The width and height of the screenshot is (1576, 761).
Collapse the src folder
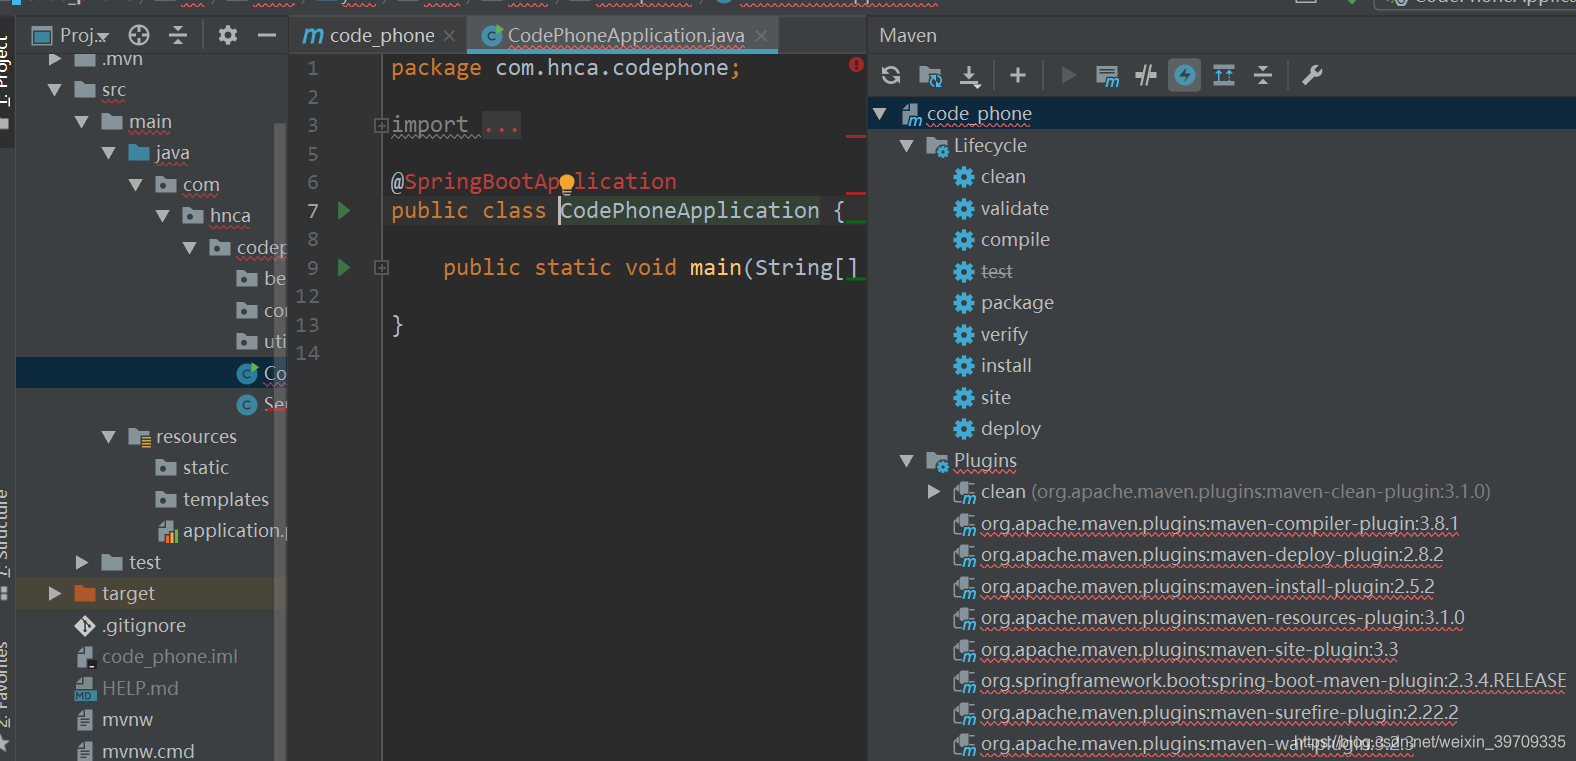click(x=54, y=90)
